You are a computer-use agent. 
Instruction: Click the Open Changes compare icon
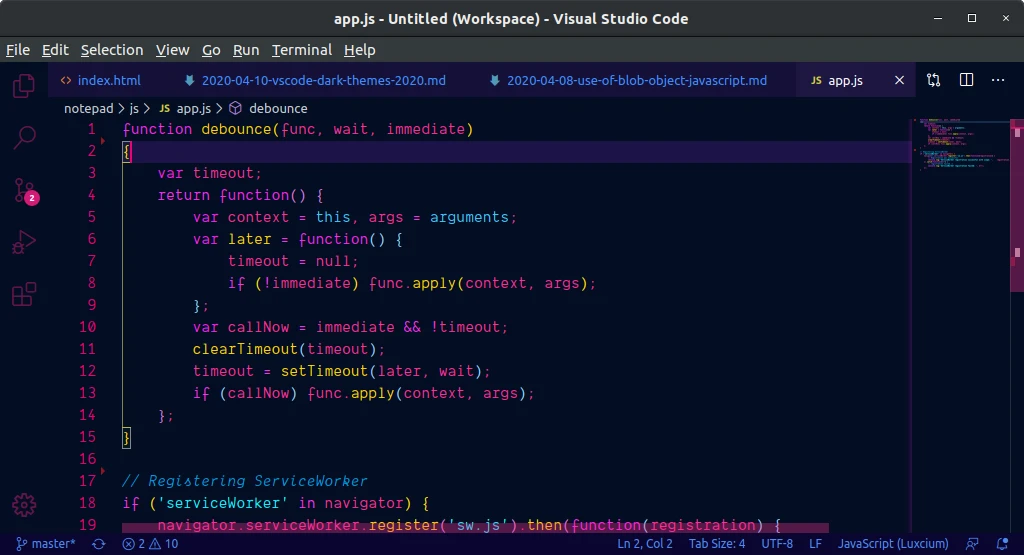[x=934, y=80]
